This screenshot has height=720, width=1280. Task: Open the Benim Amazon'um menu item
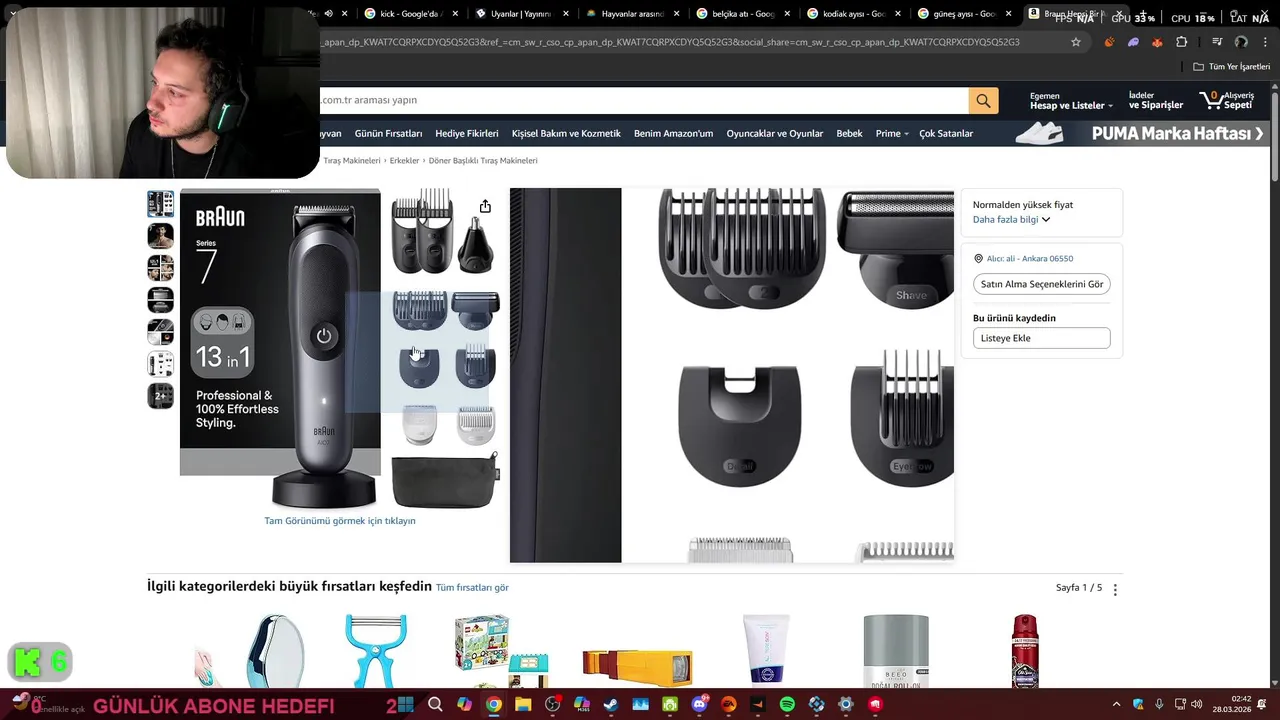click(x=673, y=134)
